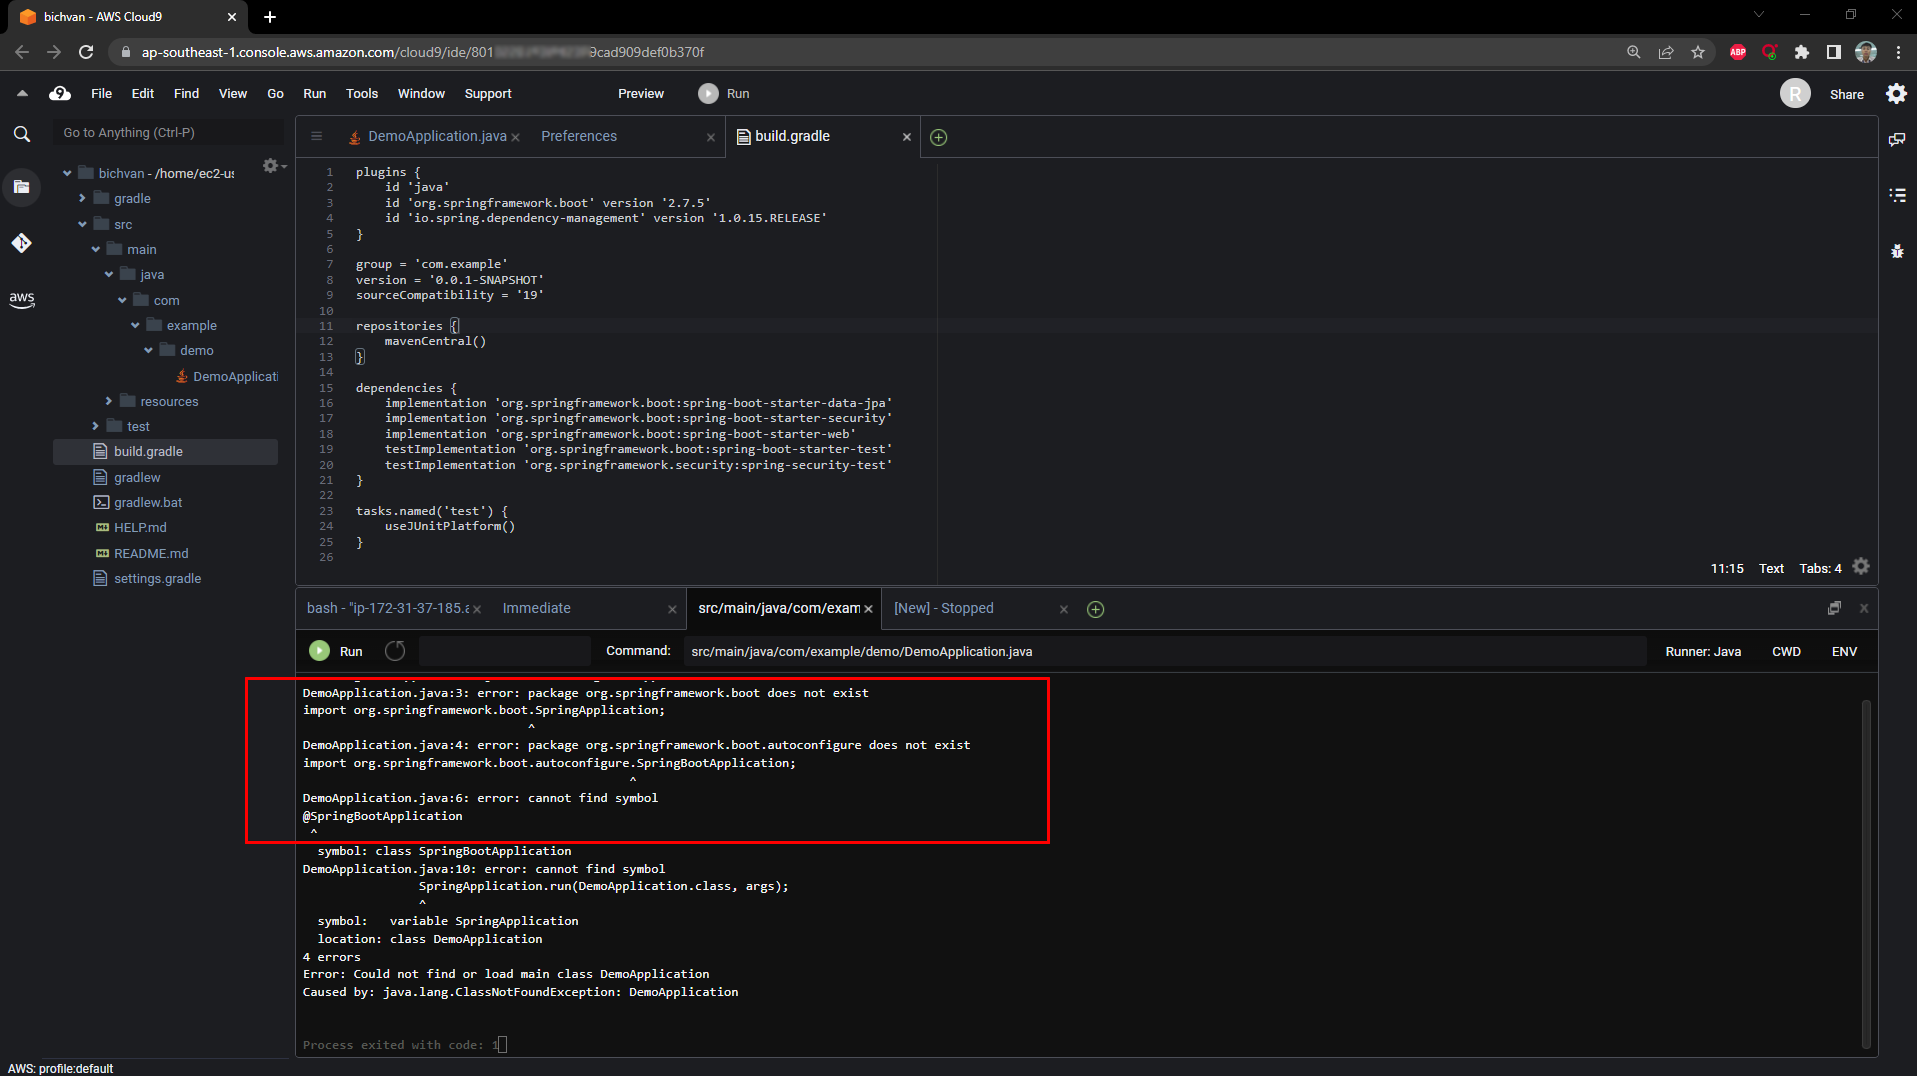
Task: Add a new editor tab
Action: click(x=938, y=137)
